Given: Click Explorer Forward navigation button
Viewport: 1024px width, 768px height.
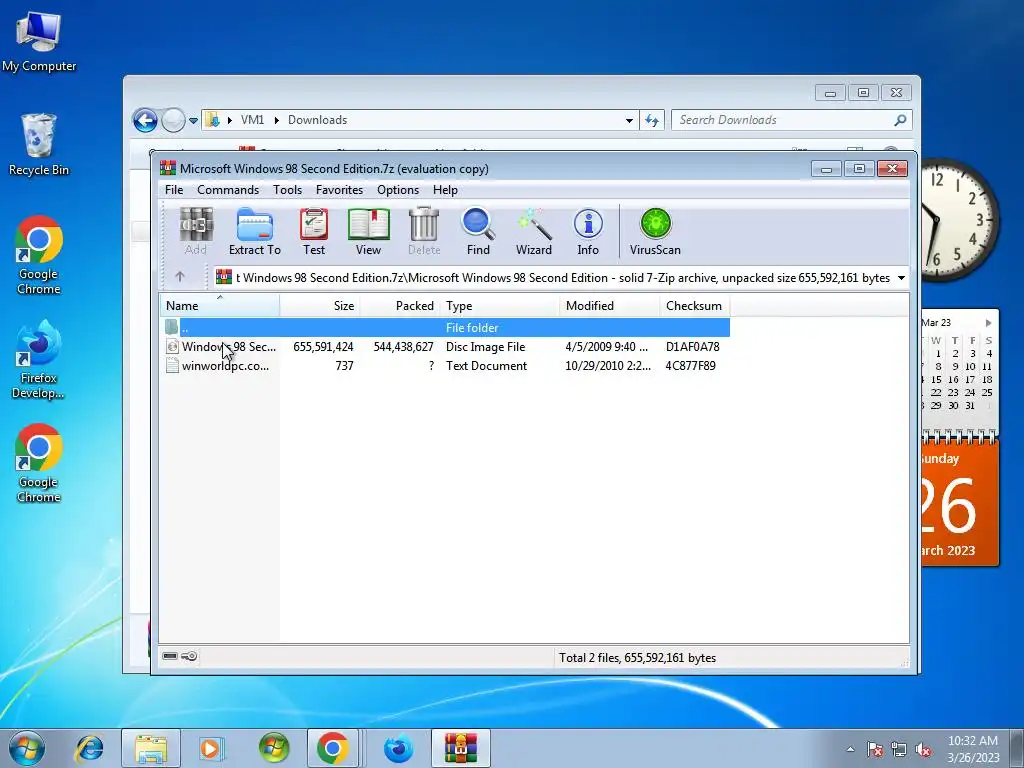Looking at the screenshot, I should pyautogui.click(x=173, y=120).
